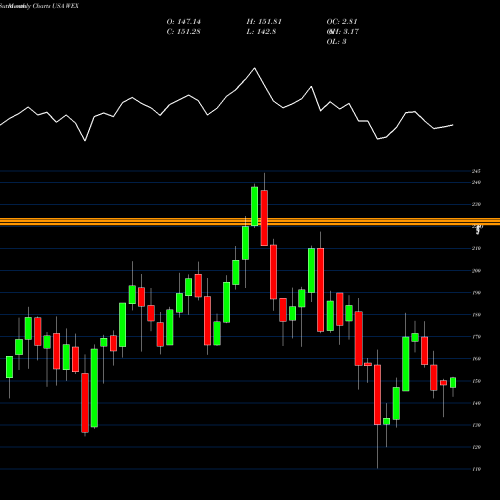Click the 160 price axis label
The width and height of the screenshot is (500, 500).
[476, 359]
